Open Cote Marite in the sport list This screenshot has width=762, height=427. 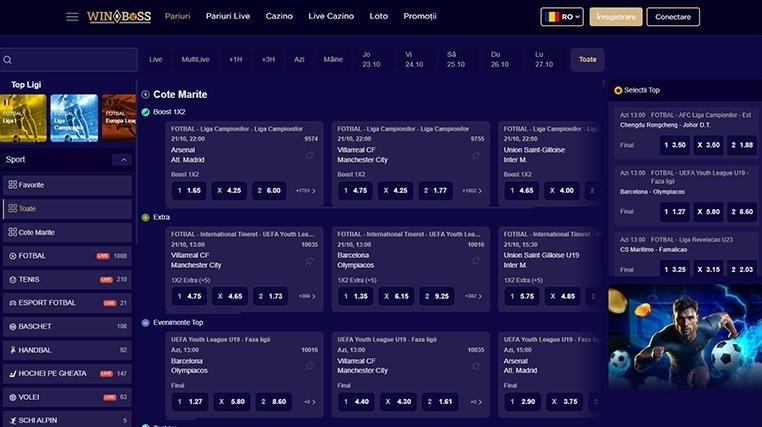pyautogui.click(x=67, y=232)
